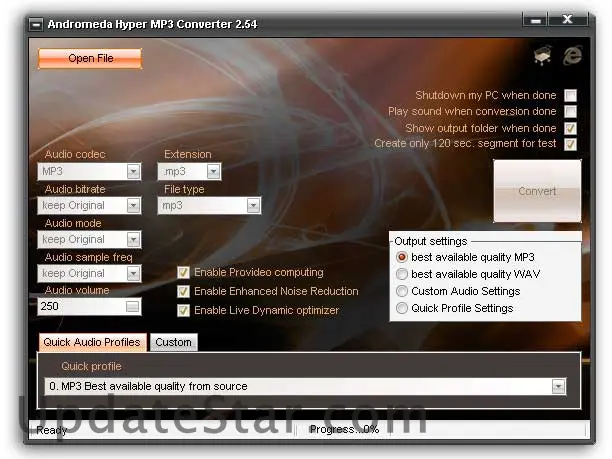Expand the Audio codec MP3 dropdown

(x=133, y=171)
